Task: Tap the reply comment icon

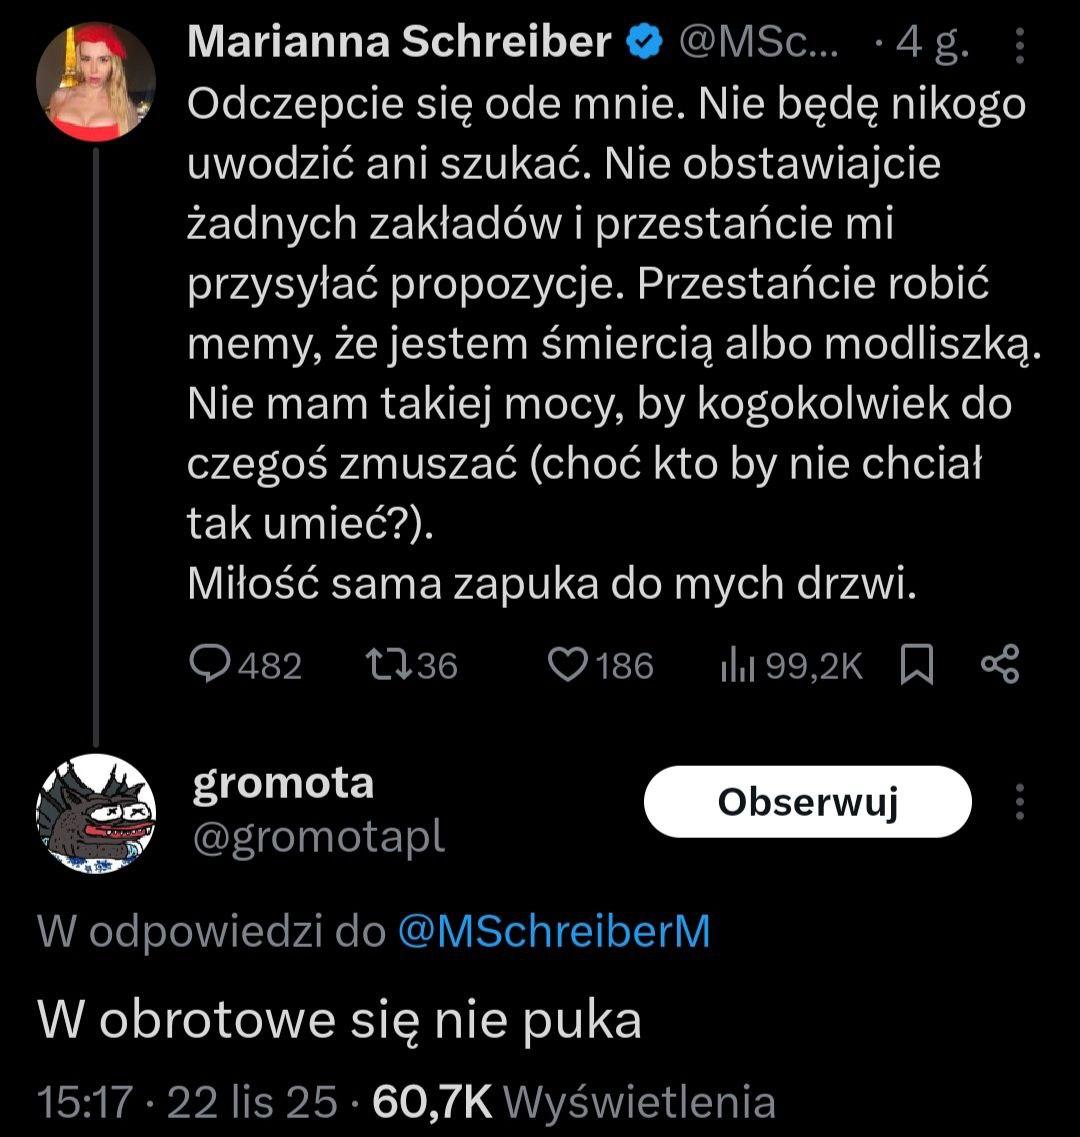Action: click(209, 665)
